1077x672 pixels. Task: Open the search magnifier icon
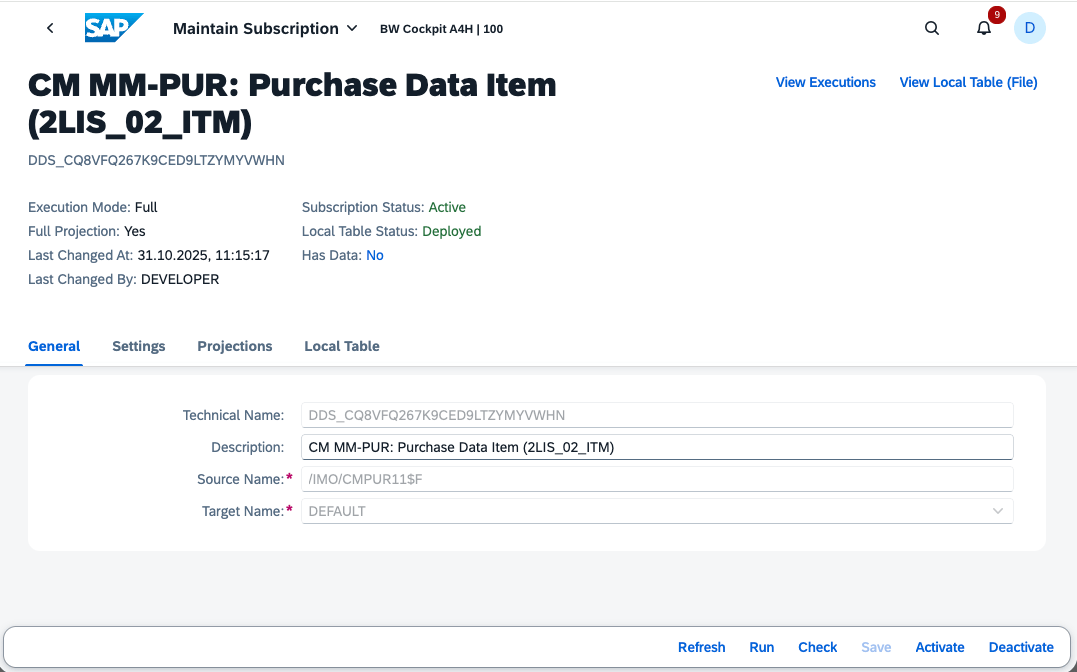tap(932, 28)
